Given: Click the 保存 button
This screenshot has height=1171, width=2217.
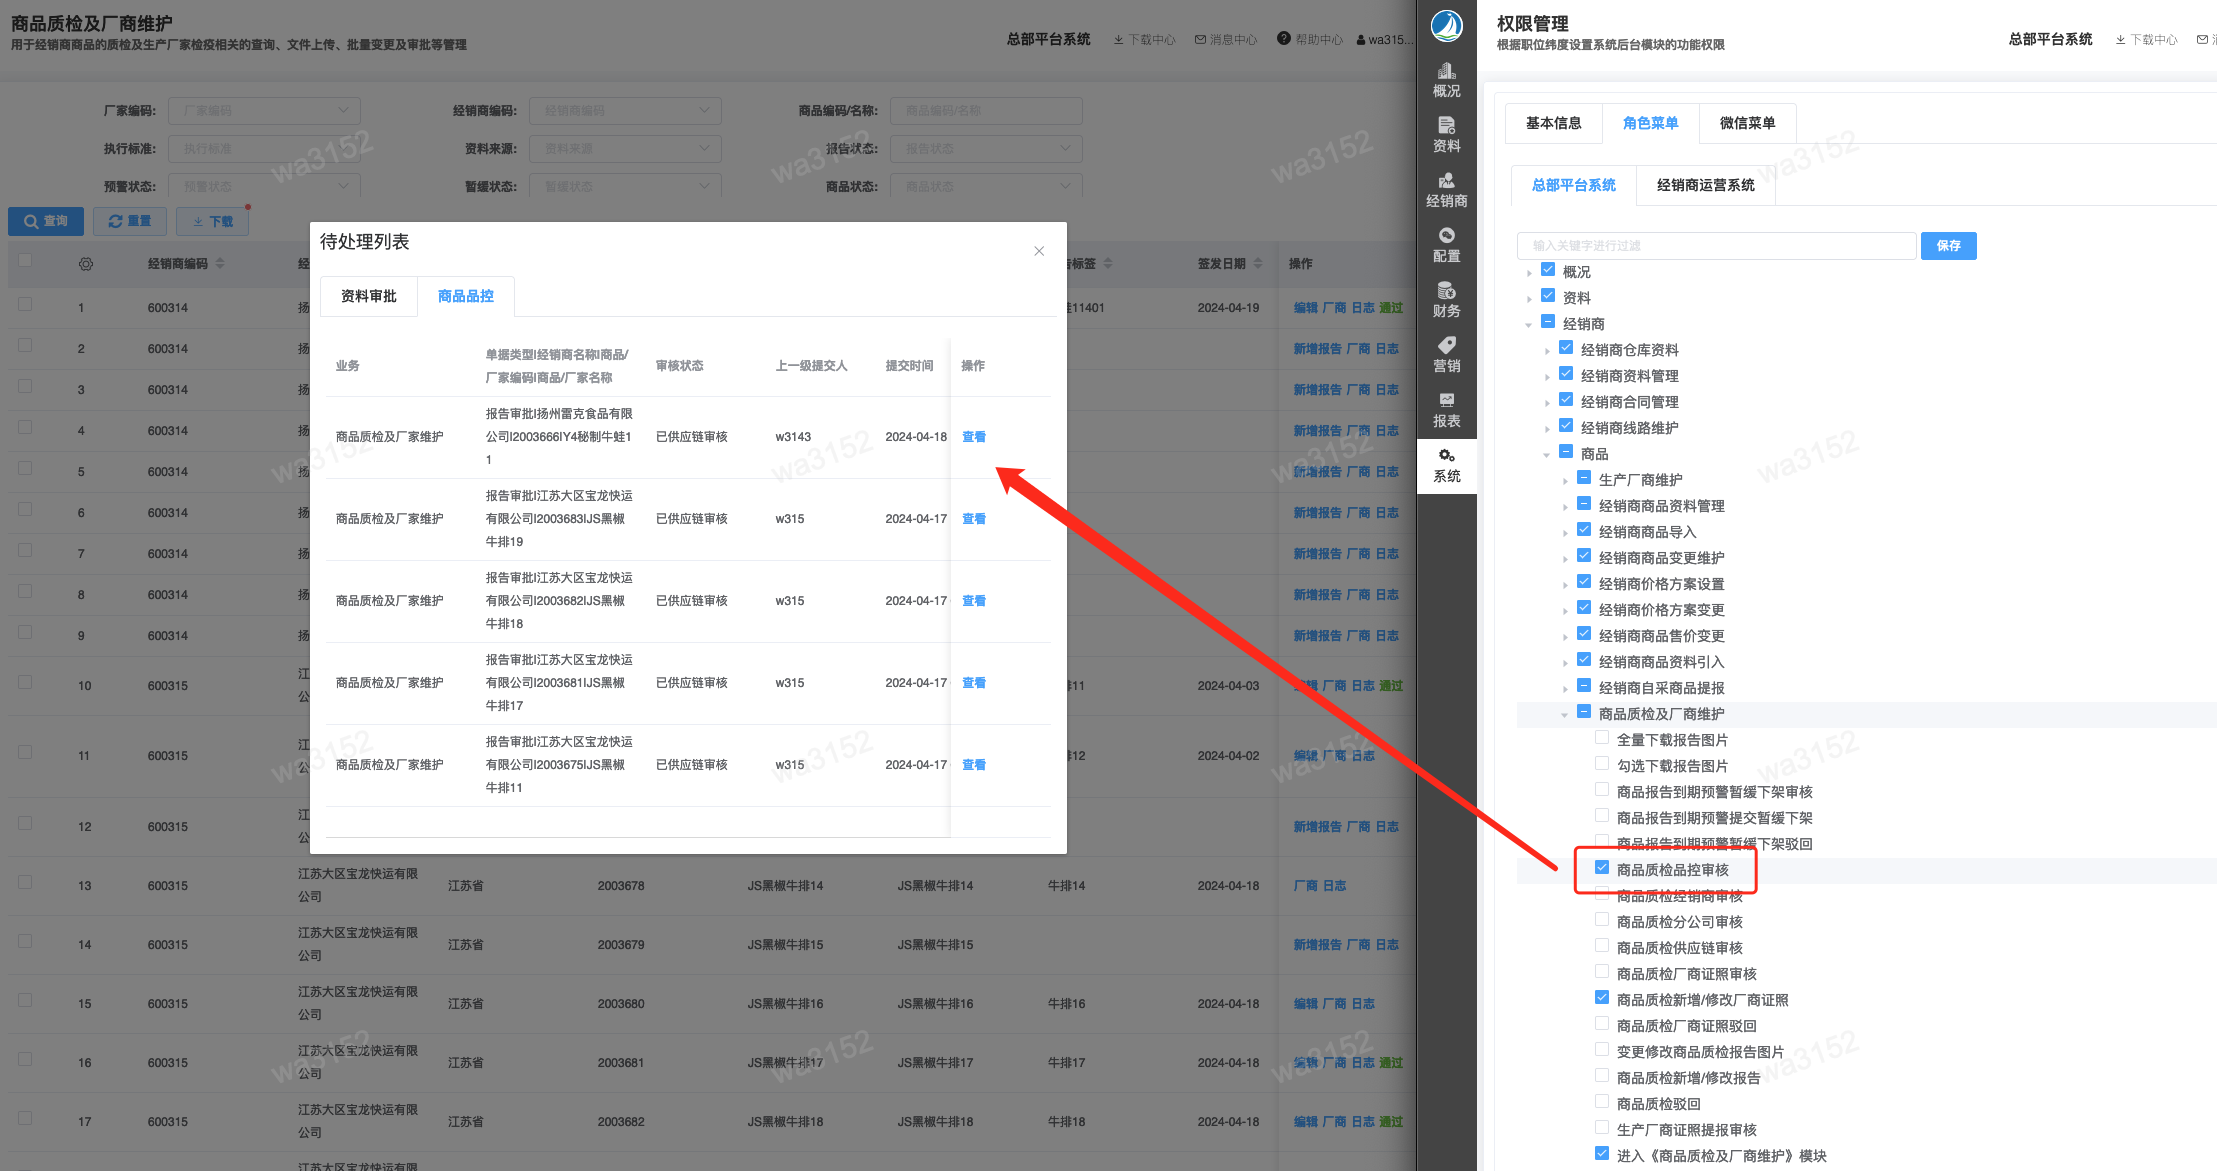Looking at the screenshot, I should click(x=1948, y=246).
